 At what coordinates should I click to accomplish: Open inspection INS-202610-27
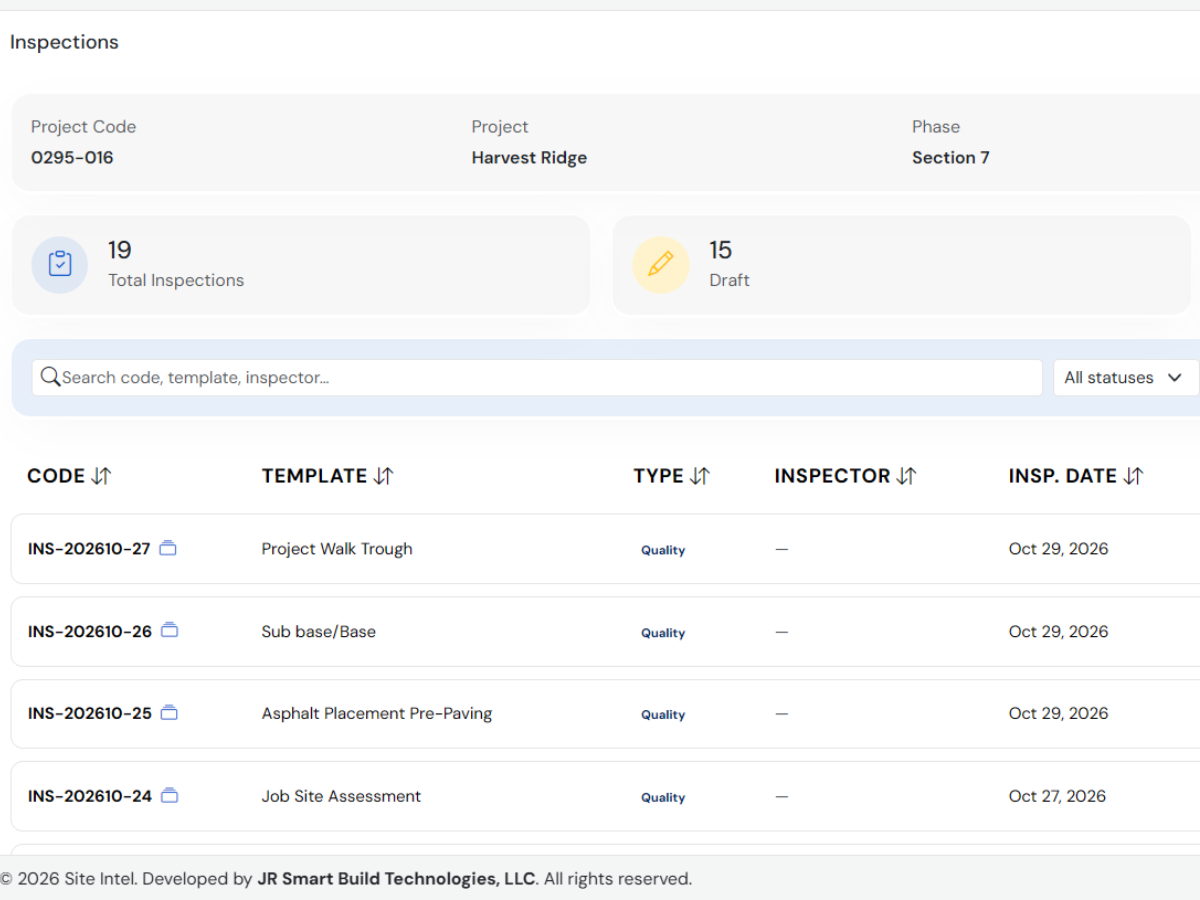[89, 549]
